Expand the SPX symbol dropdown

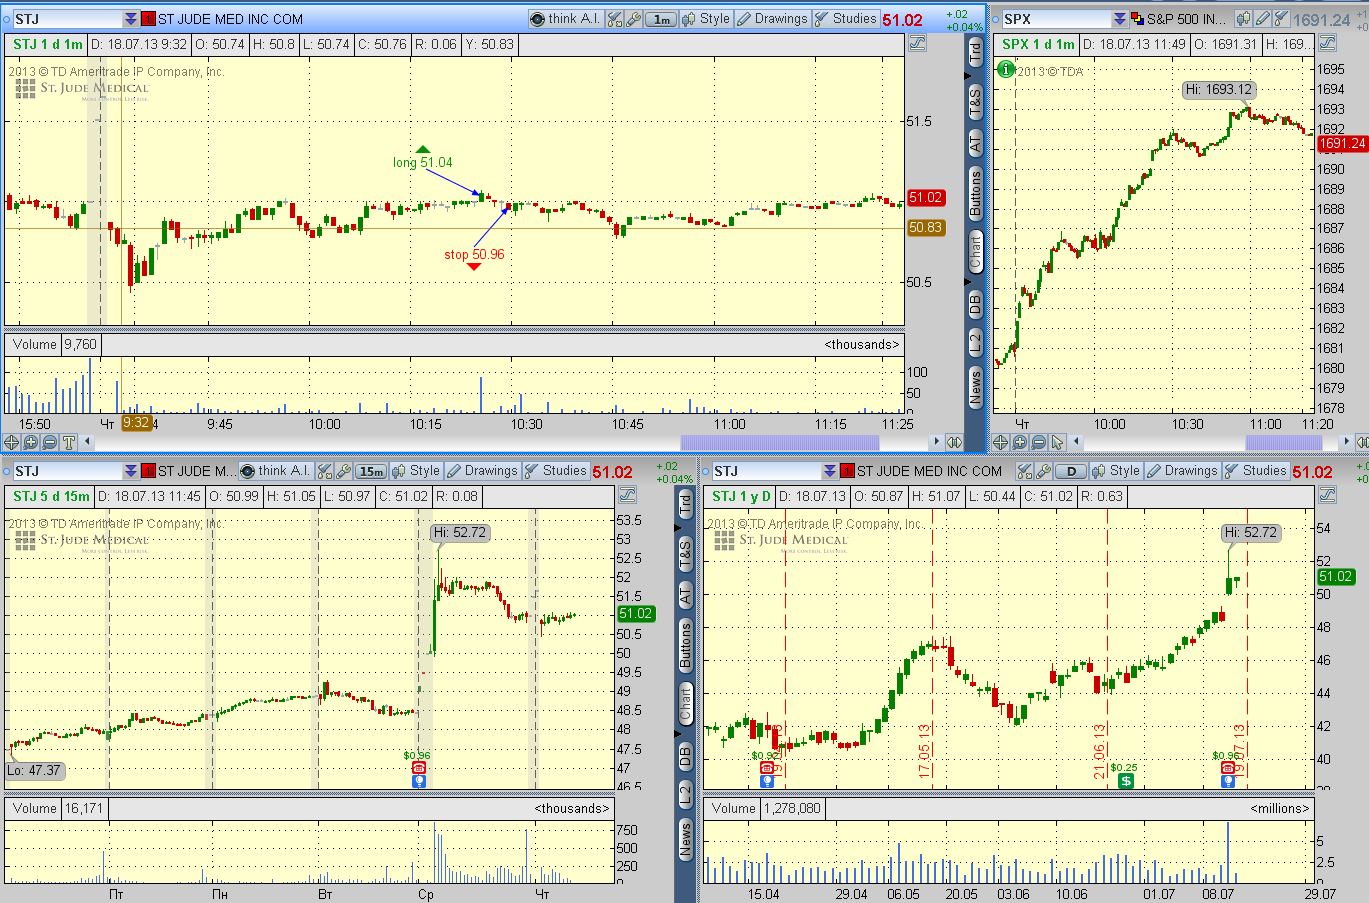coord(1120,19)
